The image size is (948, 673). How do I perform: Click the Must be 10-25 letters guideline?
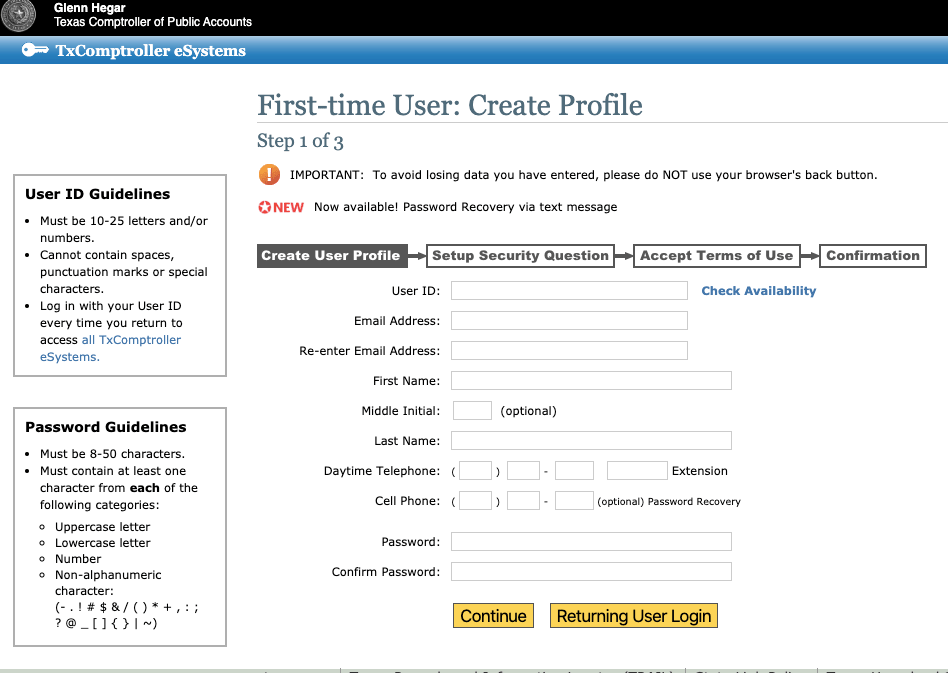(124, 230)
